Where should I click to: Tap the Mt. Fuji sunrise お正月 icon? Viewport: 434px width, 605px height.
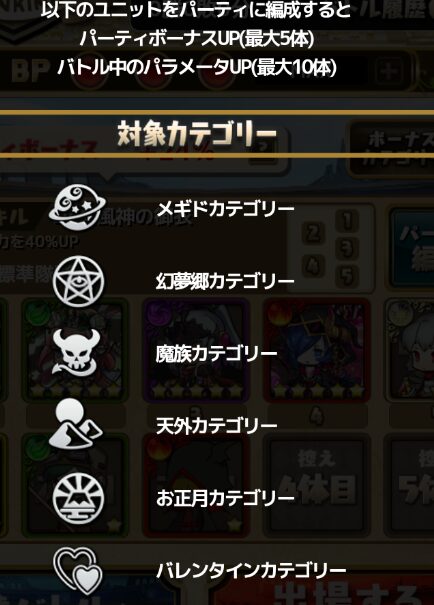[78, 498]
